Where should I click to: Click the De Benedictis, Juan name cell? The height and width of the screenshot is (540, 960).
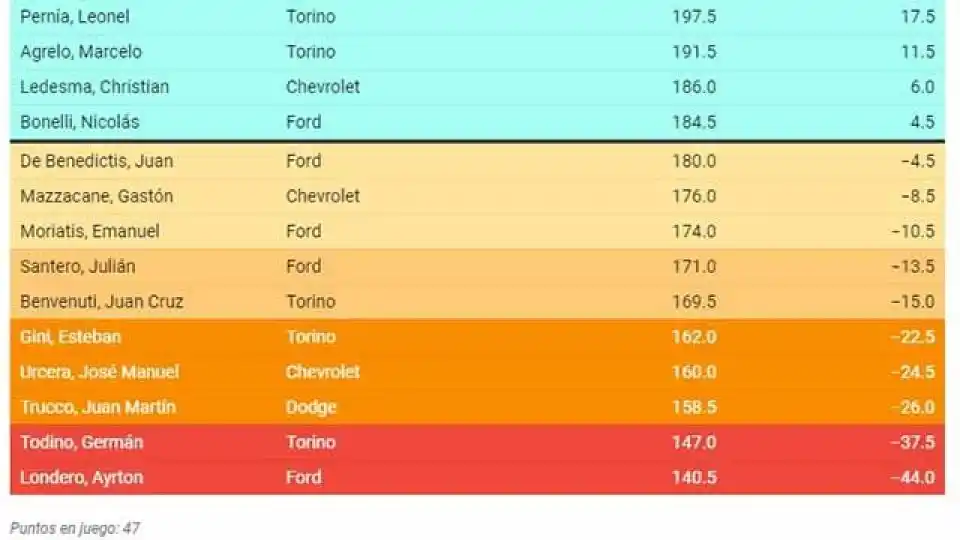tap(96, 161)
